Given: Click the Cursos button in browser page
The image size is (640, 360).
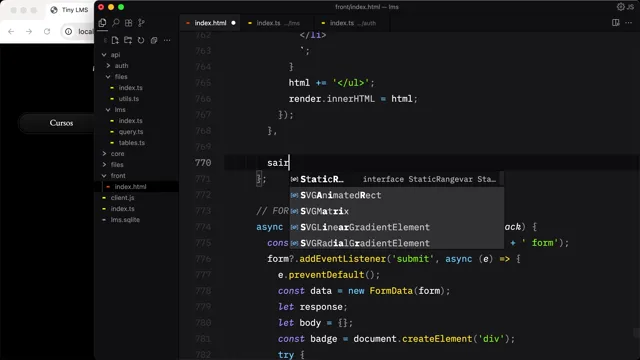Looking at the screenshot, I should (x=61, y=123).
